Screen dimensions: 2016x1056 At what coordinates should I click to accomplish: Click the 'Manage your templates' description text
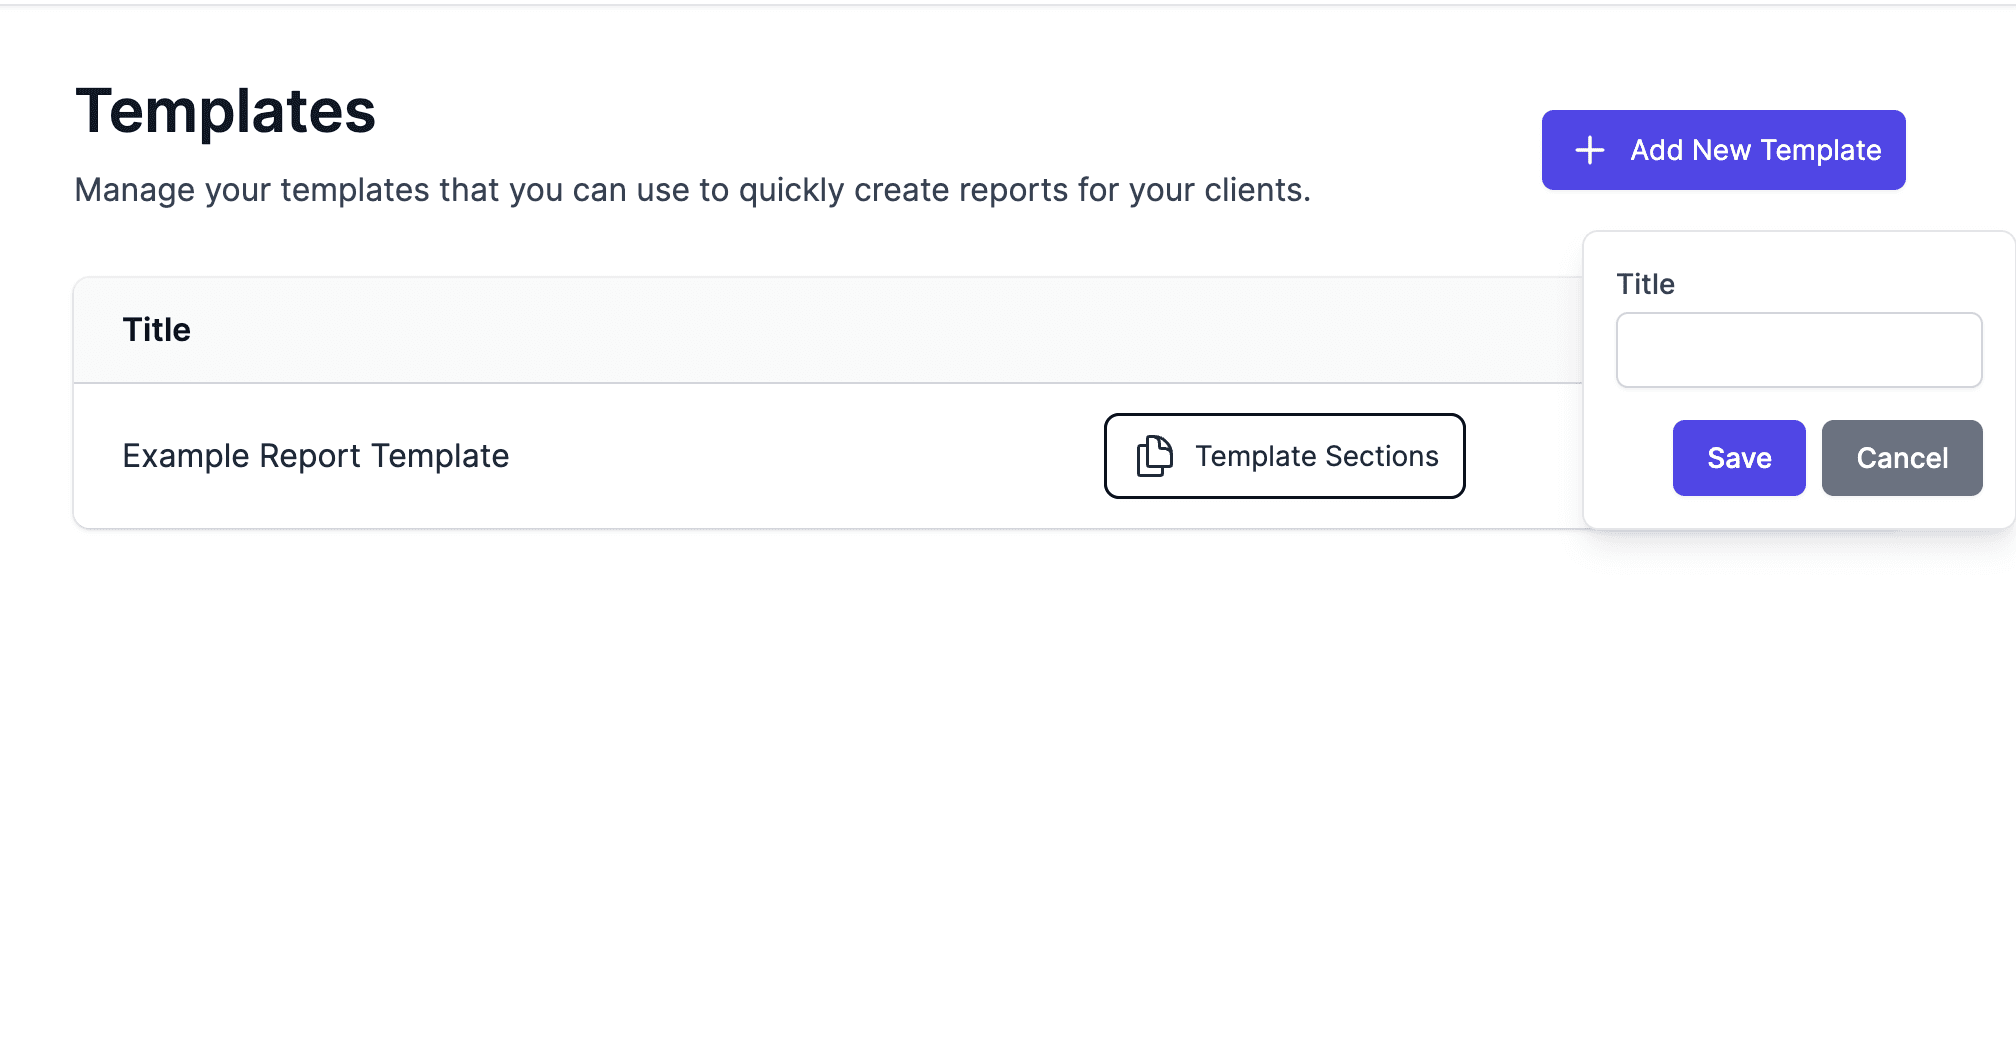[692, 190]
